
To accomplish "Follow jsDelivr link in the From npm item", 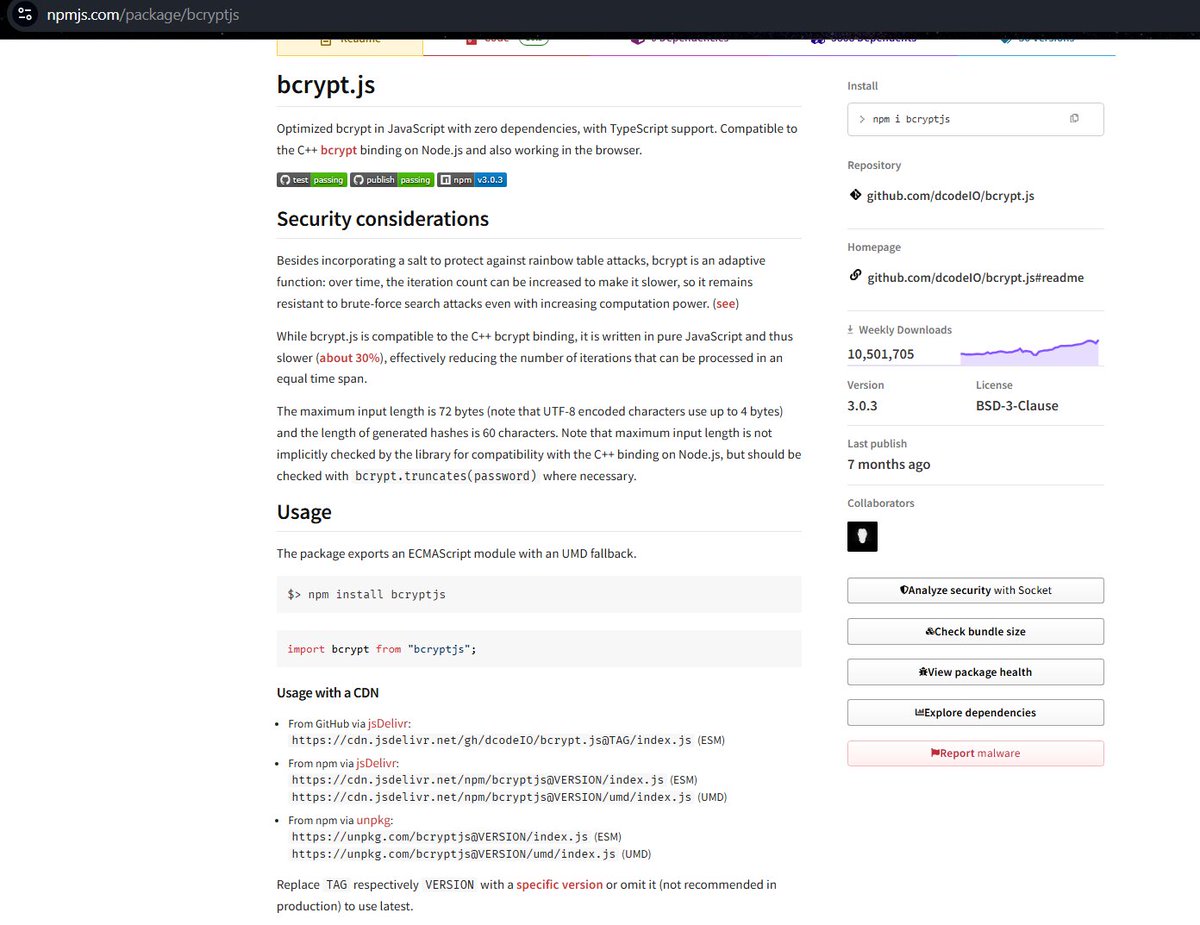I will (376, 763).
